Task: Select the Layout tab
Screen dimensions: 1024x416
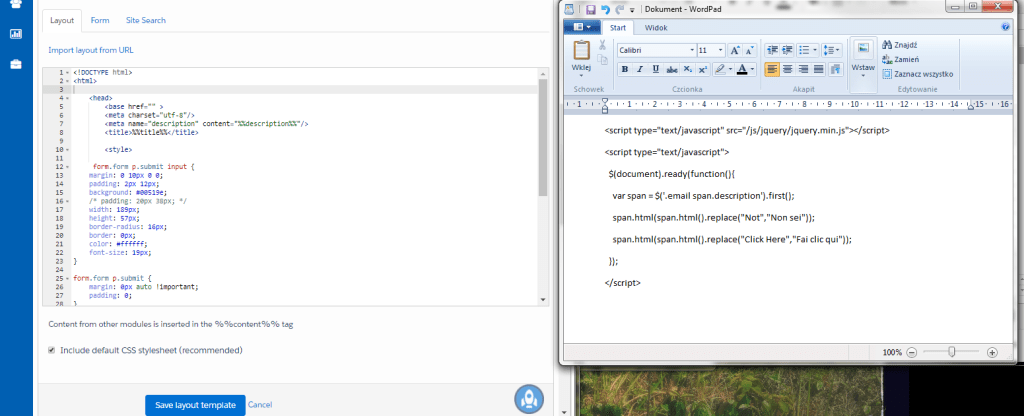Action: [62, 20]
